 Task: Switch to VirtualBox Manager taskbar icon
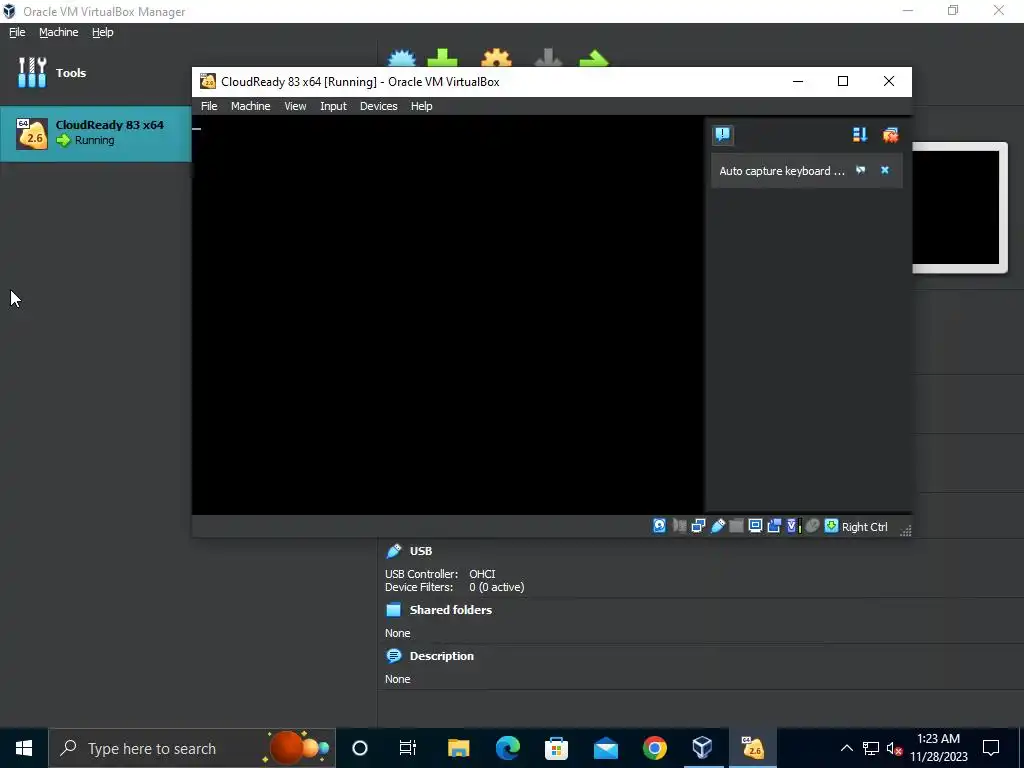point(703,748)
